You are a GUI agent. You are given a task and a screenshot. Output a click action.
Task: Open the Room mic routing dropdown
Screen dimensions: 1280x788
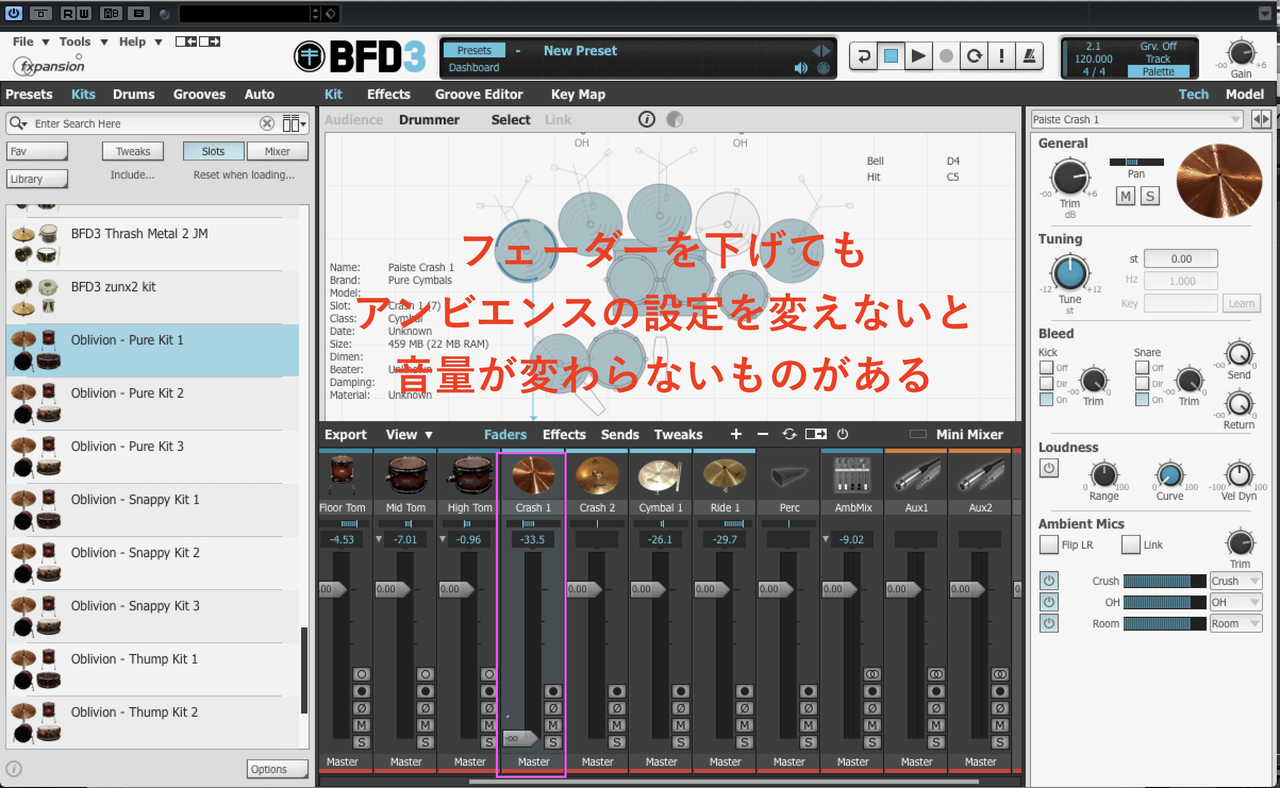[1236, 623]
